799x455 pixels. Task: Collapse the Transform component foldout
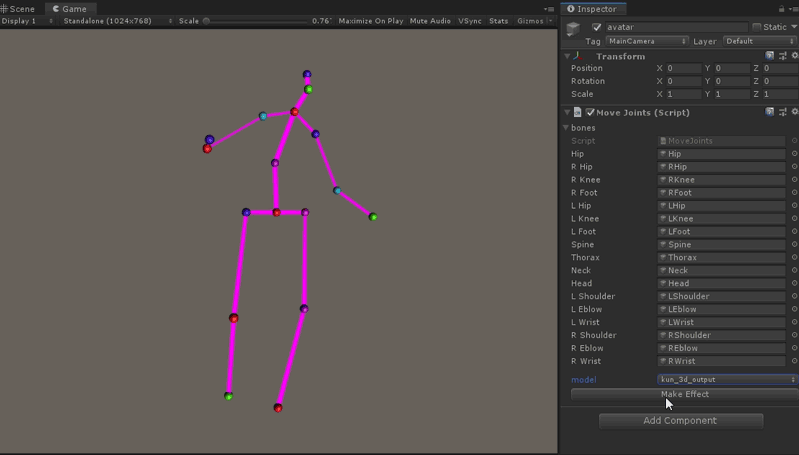click(567, 56)
